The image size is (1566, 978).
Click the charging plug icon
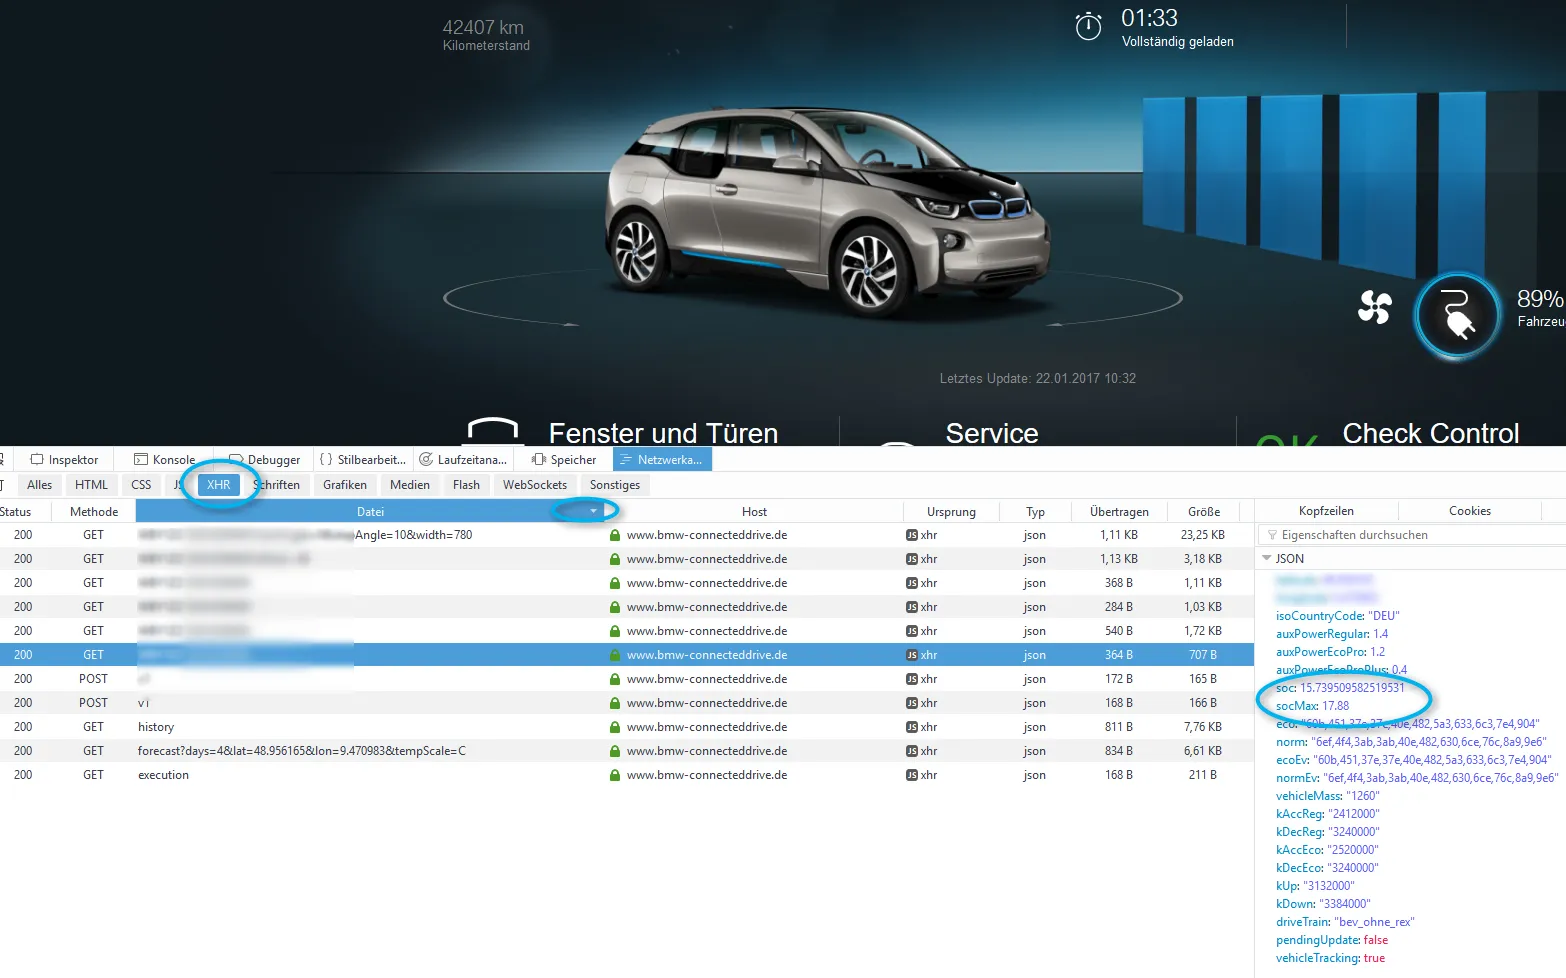click(x=1458, y=316)
